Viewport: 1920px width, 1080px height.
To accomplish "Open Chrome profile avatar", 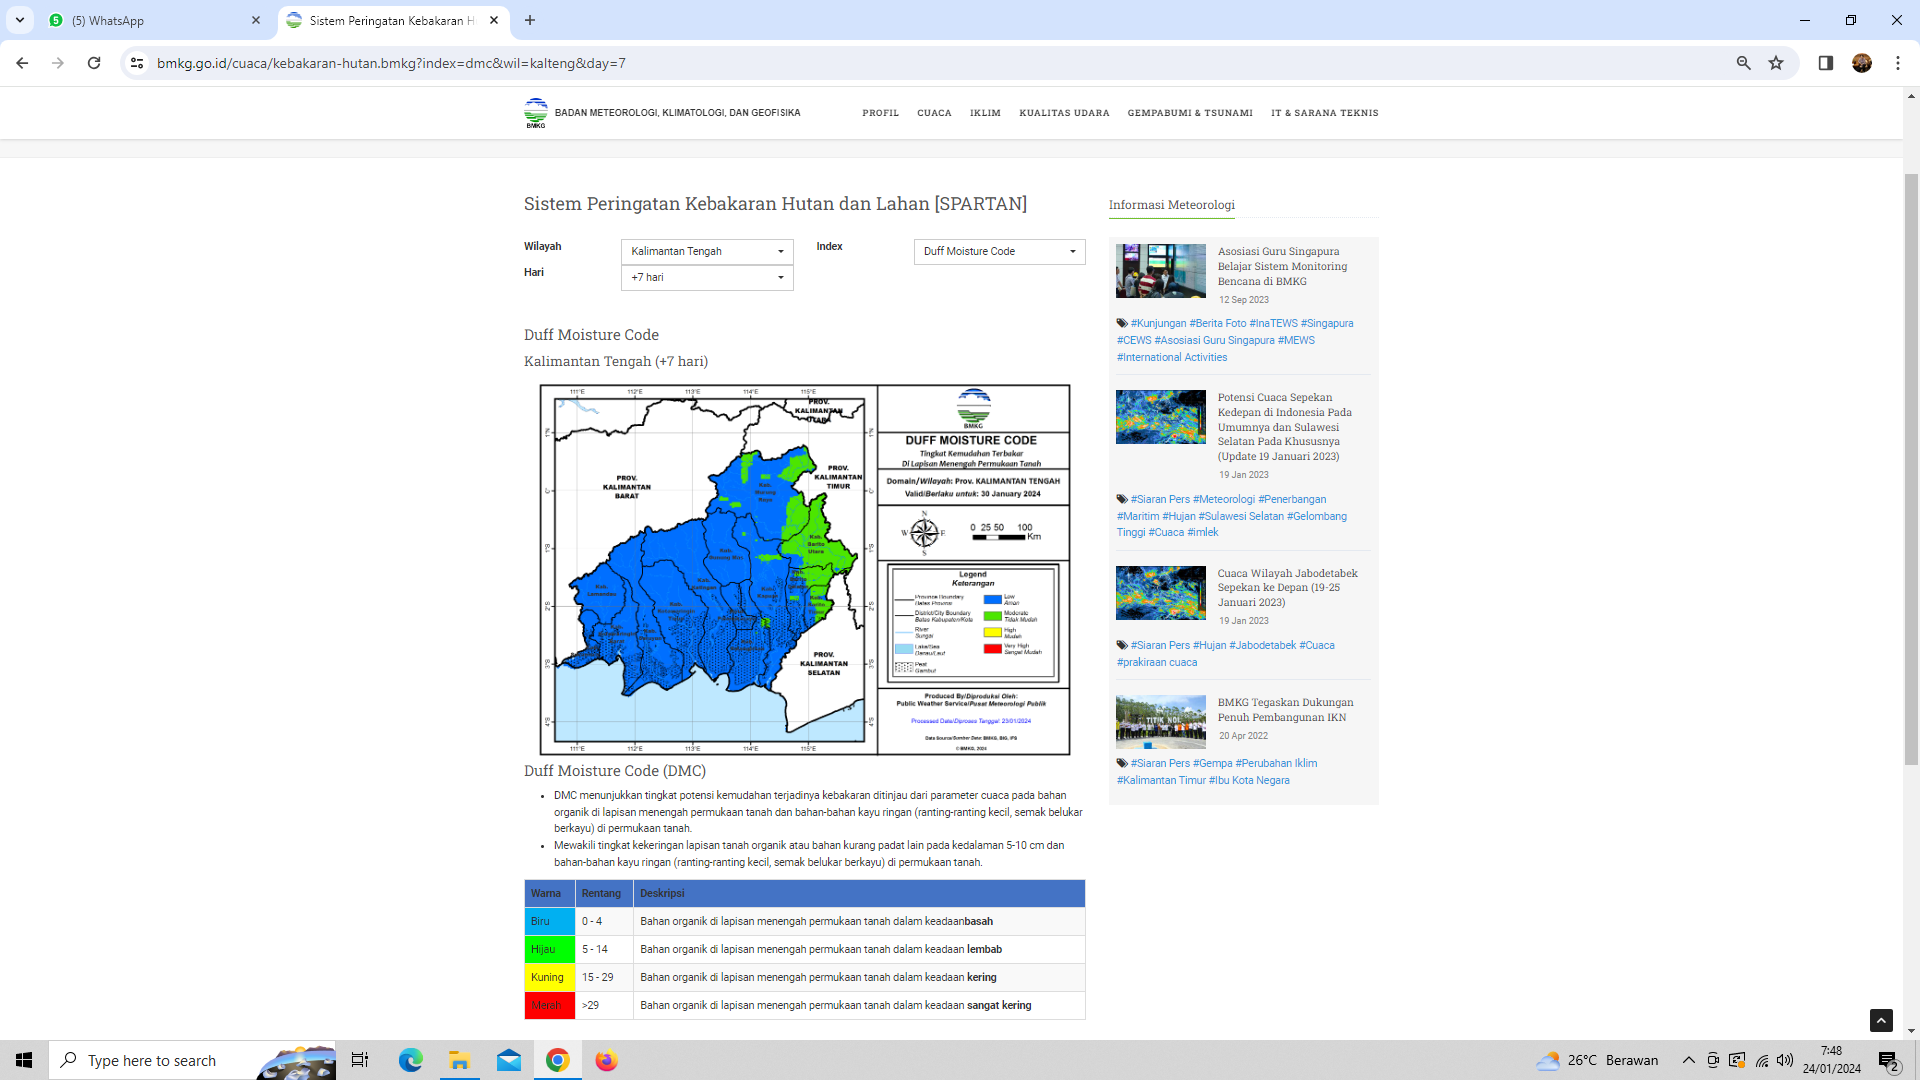I will (x=1861, y=63).
